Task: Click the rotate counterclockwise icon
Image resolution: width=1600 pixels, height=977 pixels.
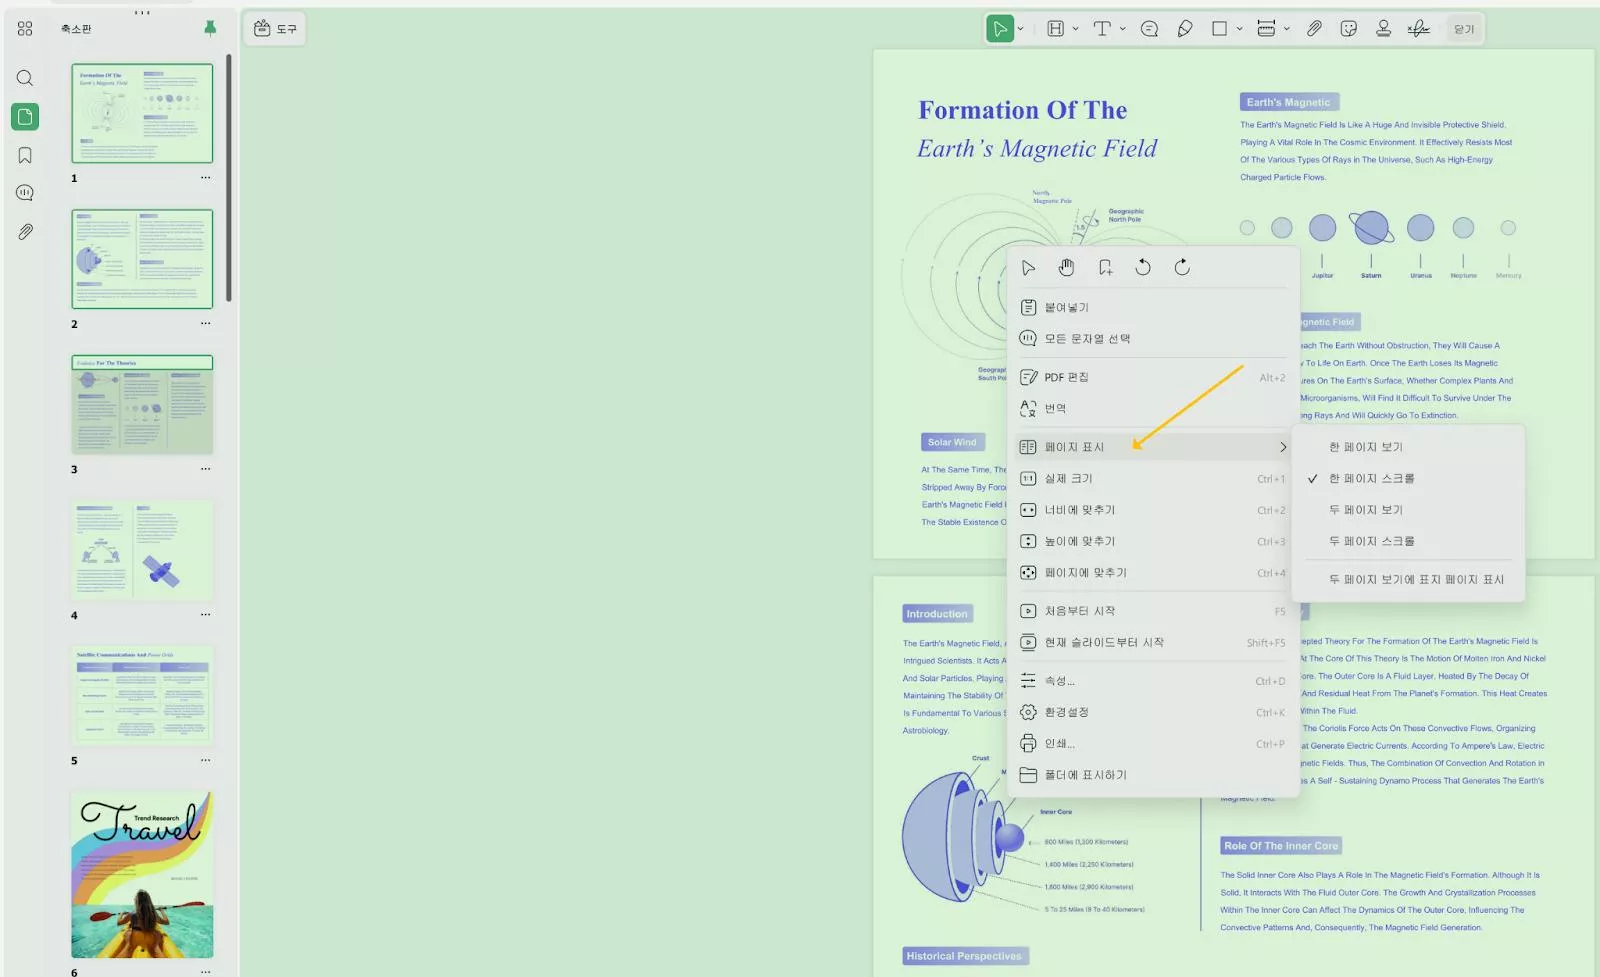Action: tap(1143, 267)
